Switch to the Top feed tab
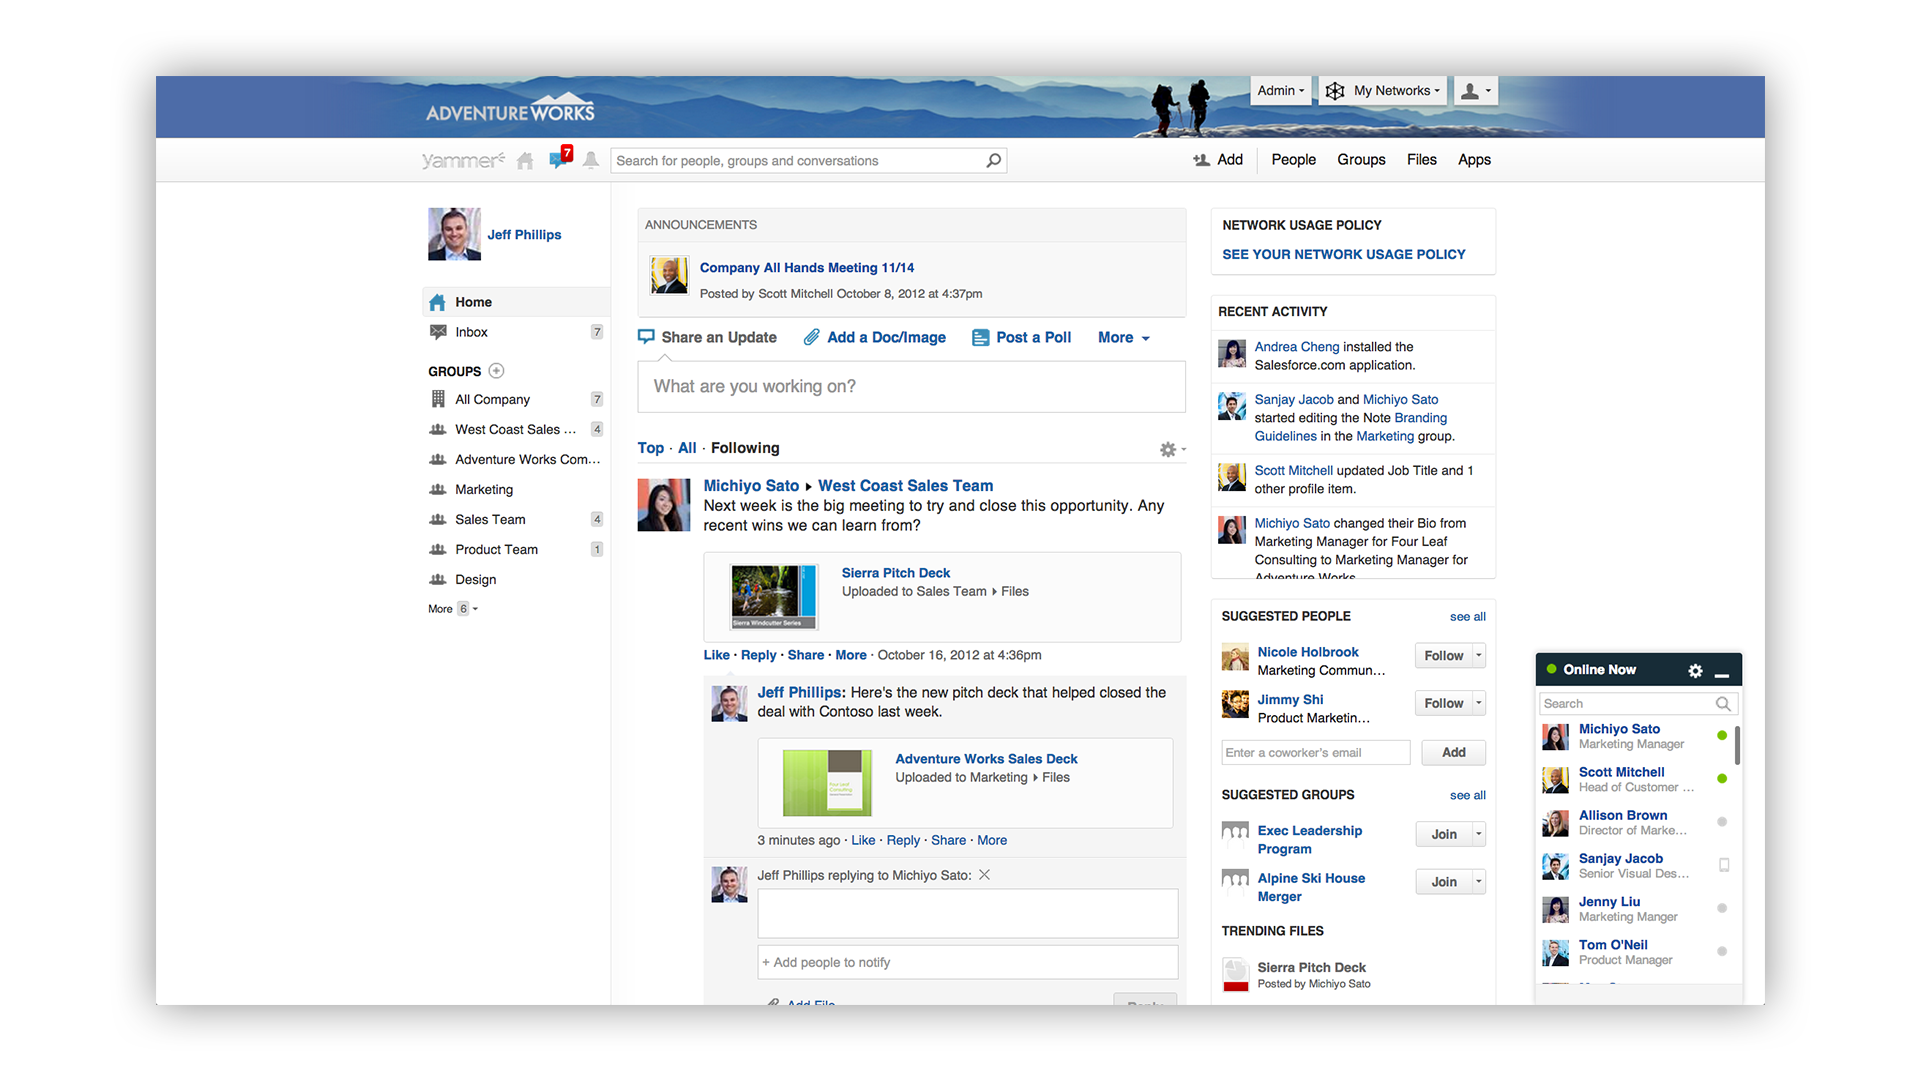Image resolution: width=1920 pixels, height=1080 pixels. [x=650, y=448]
